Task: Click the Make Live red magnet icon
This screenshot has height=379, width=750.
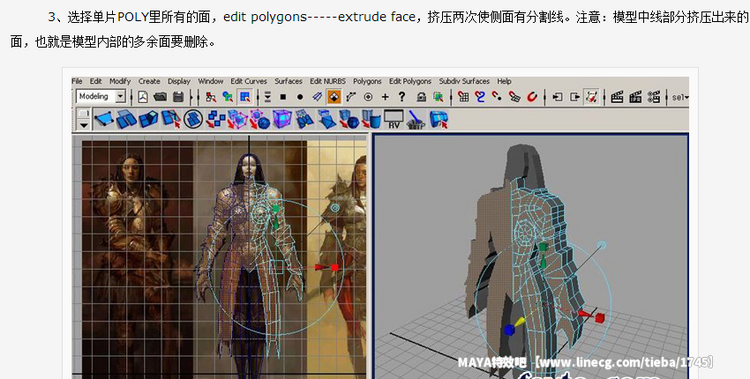Action: coord(532,97)
